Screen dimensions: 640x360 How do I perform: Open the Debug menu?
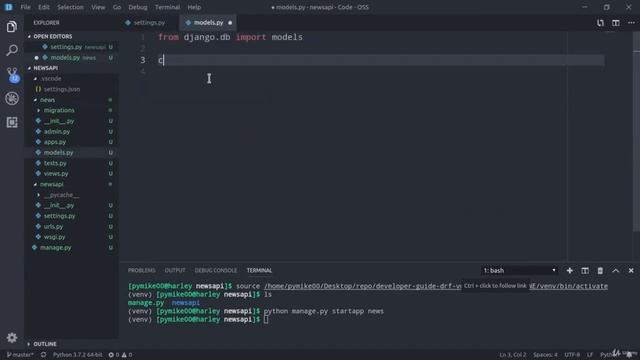tap(138, 7)
